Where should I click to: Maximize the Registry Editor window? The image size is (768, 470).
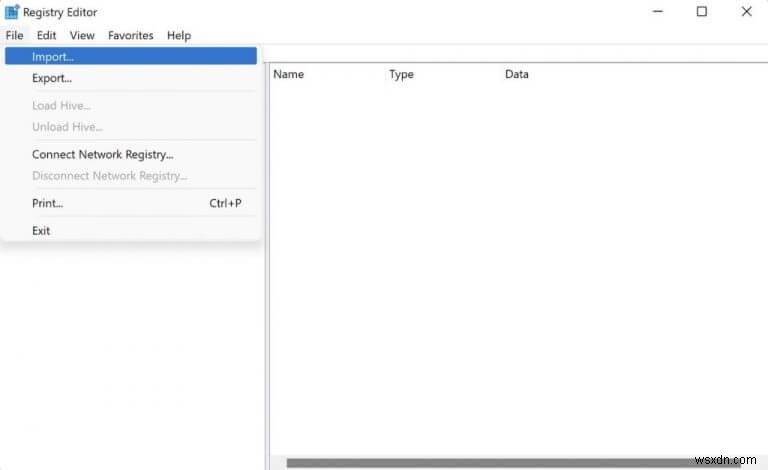click(x=701, y=12)
